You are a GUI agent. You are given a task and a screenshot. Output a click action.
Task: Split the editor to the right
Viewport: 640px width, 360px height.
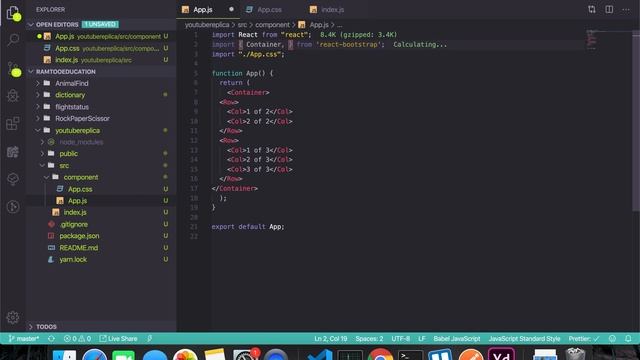coord(609,9)
